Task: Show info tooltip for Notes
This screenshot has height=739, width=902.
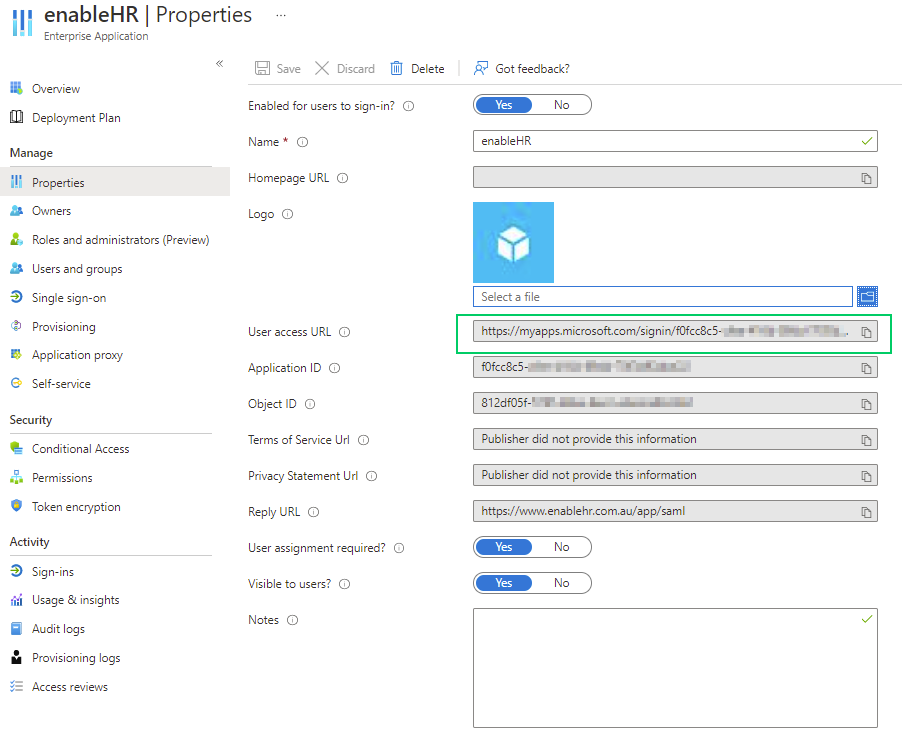Action: pos(292,620)
